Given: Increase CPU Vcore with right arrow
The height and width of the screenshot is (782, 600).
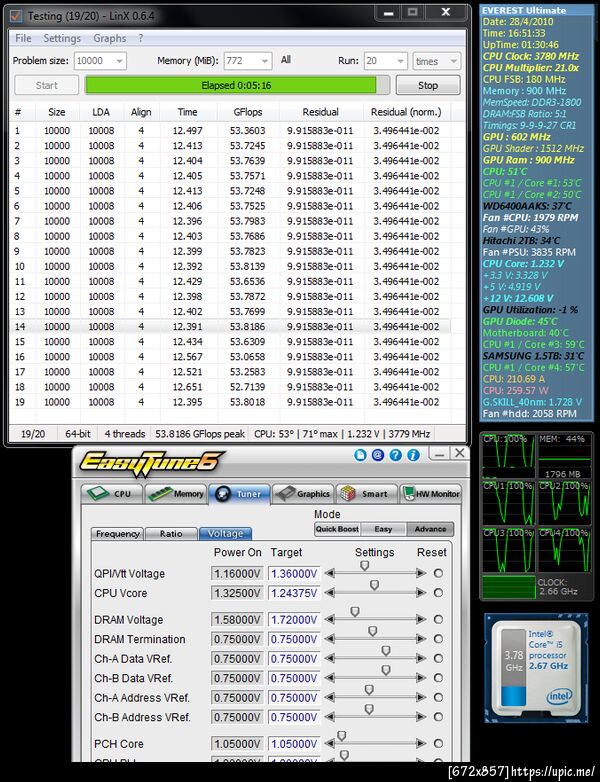Looking at the screenshot, I should tap(421, 593).
